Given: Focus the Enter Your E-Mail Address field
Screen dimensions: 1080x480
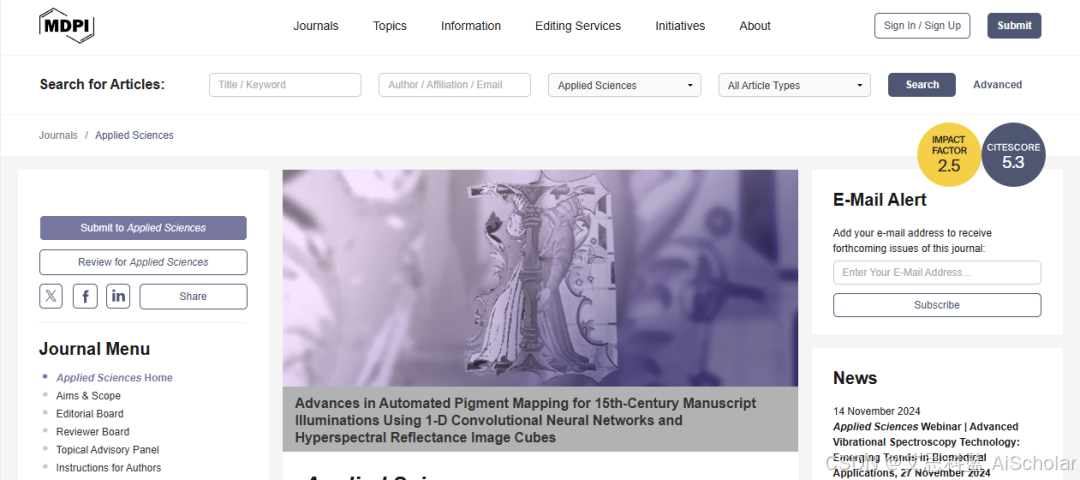Looking at the screenshot, I should (x=937, y=273).
